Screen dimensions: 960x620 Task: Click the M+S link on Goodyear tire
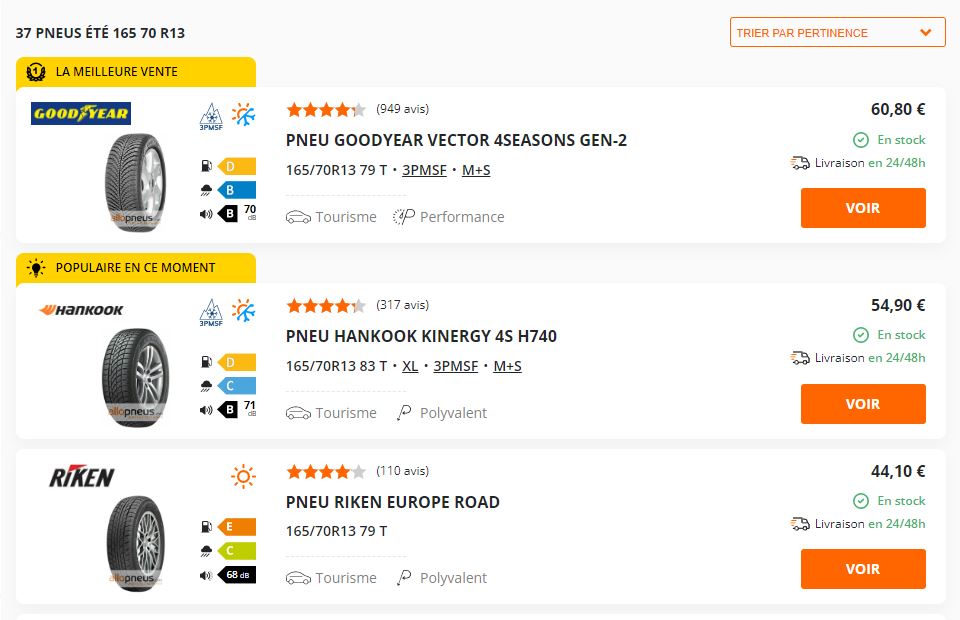point(476,170)
